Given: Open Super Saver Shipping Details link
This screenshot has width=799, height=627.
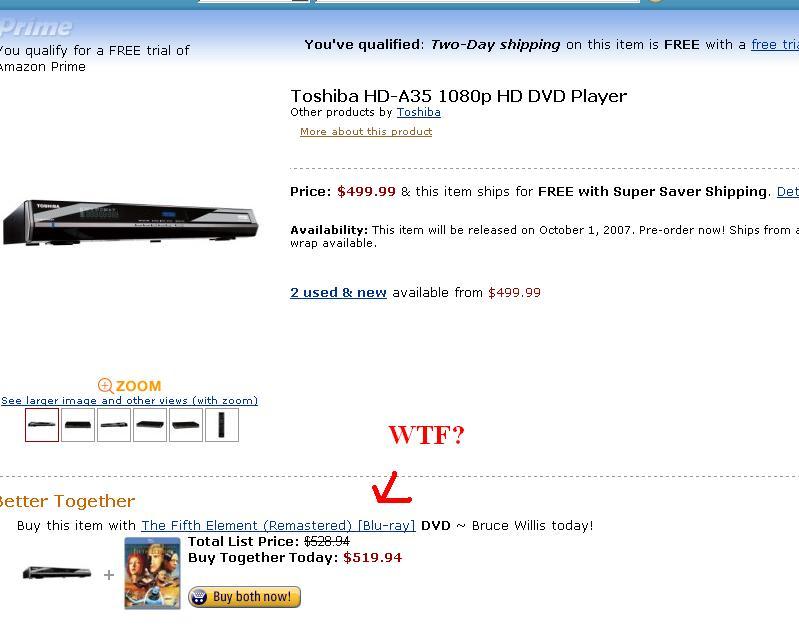Looking at the screenshot, I should (x=788, y=192).
